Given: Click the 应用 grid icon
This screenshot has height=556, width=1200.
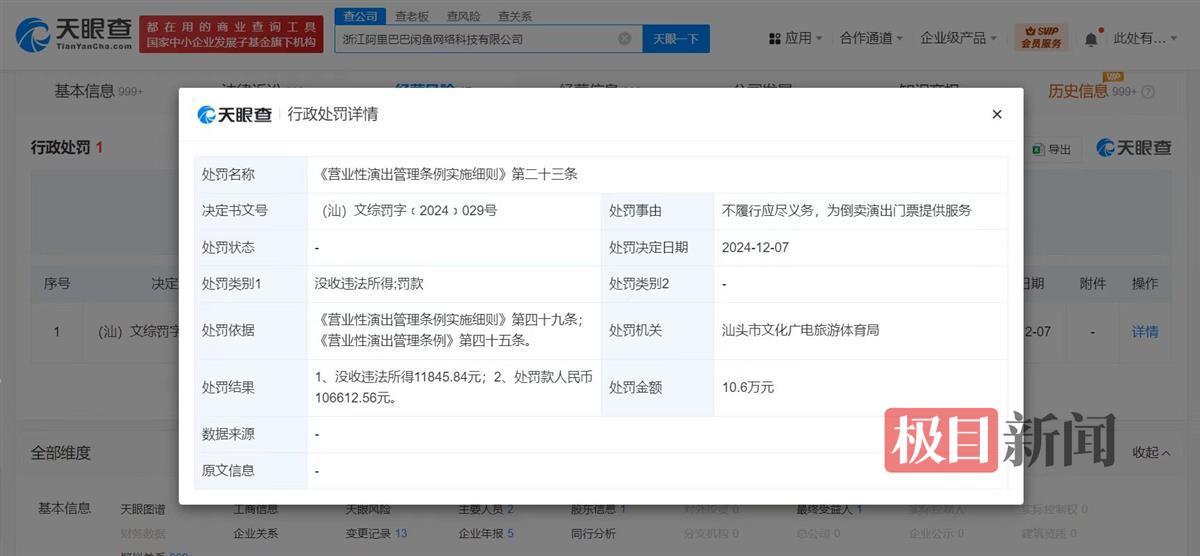Looking at the screenshot, I should [774, 38].
